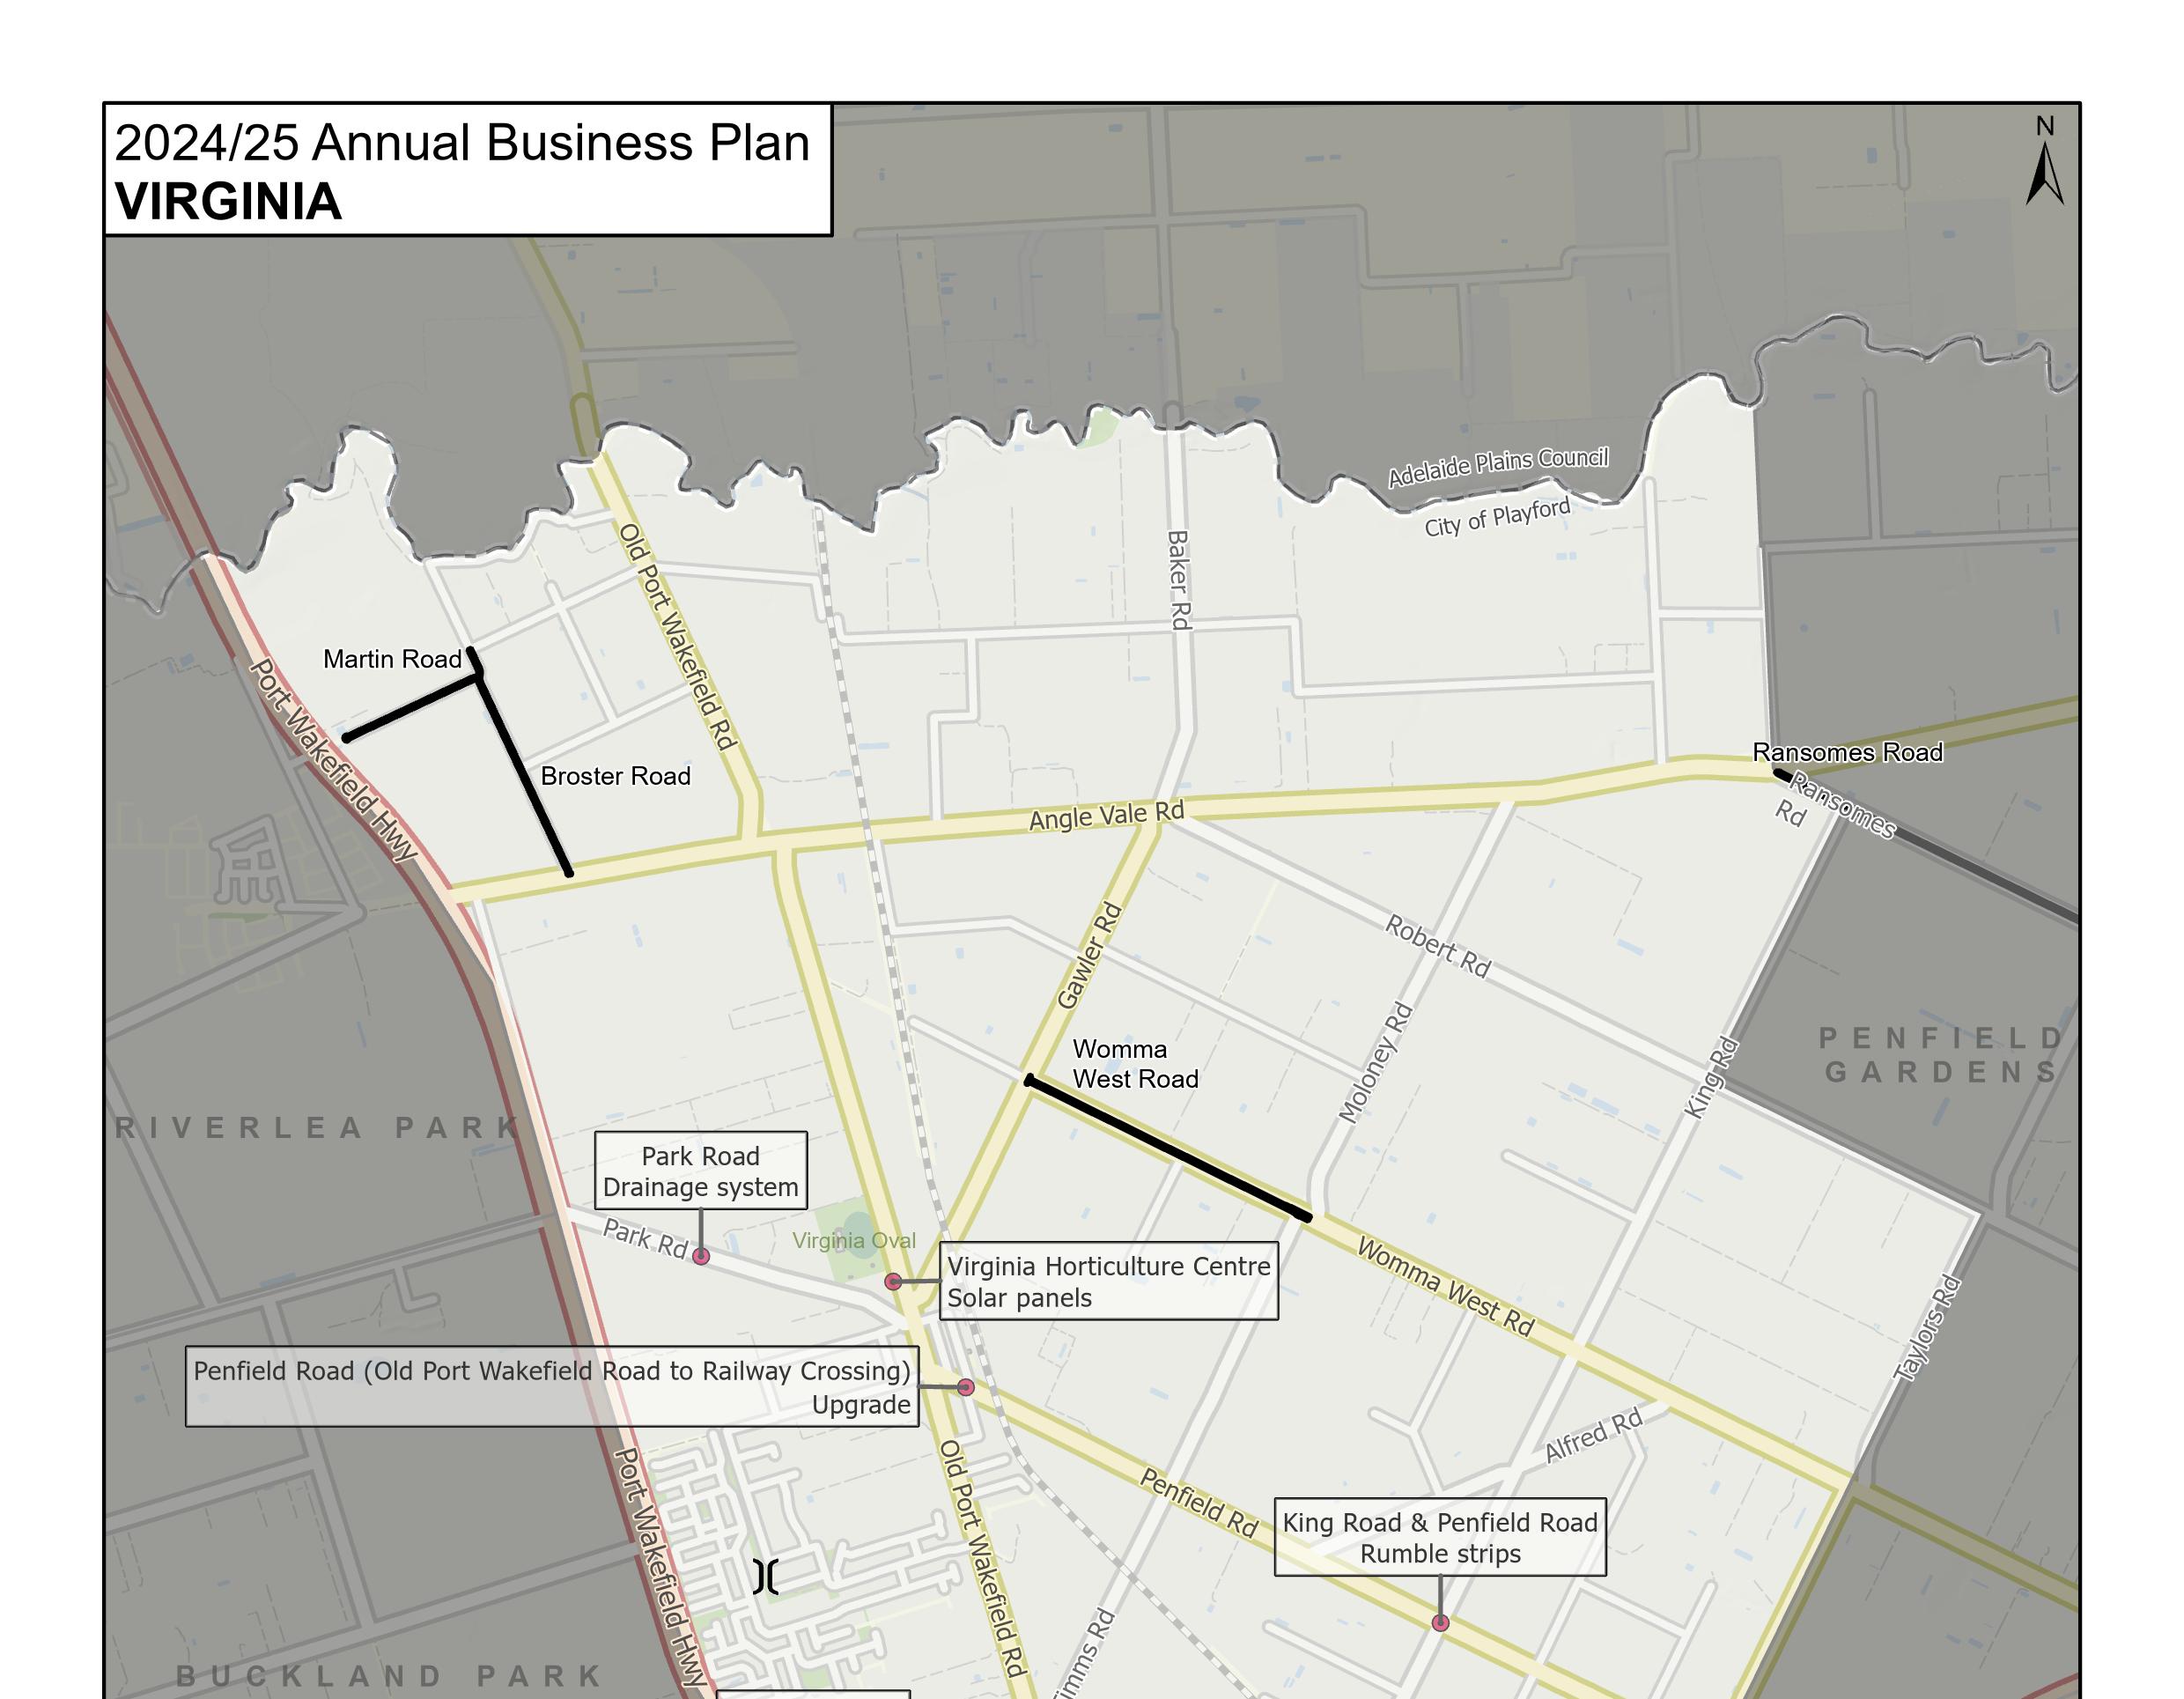Click the Penfield Road Upgrade label box
The image size is (2184, 1699).
pyautogui.click(x=552, y=1386)
